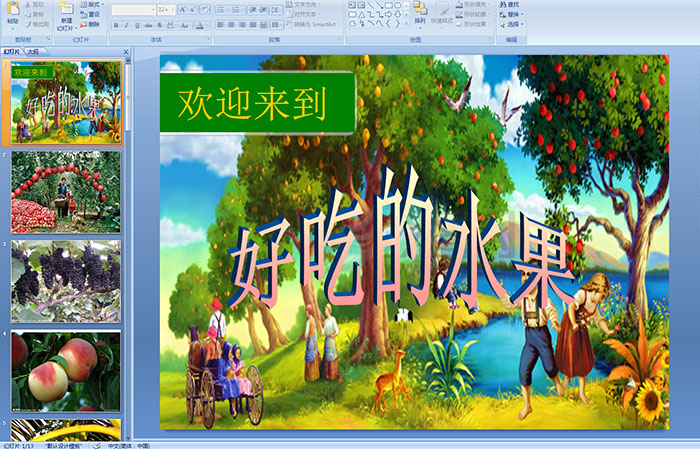700x449 pixels.
Task: Toggle bold formatting
Action: point(115,25)
